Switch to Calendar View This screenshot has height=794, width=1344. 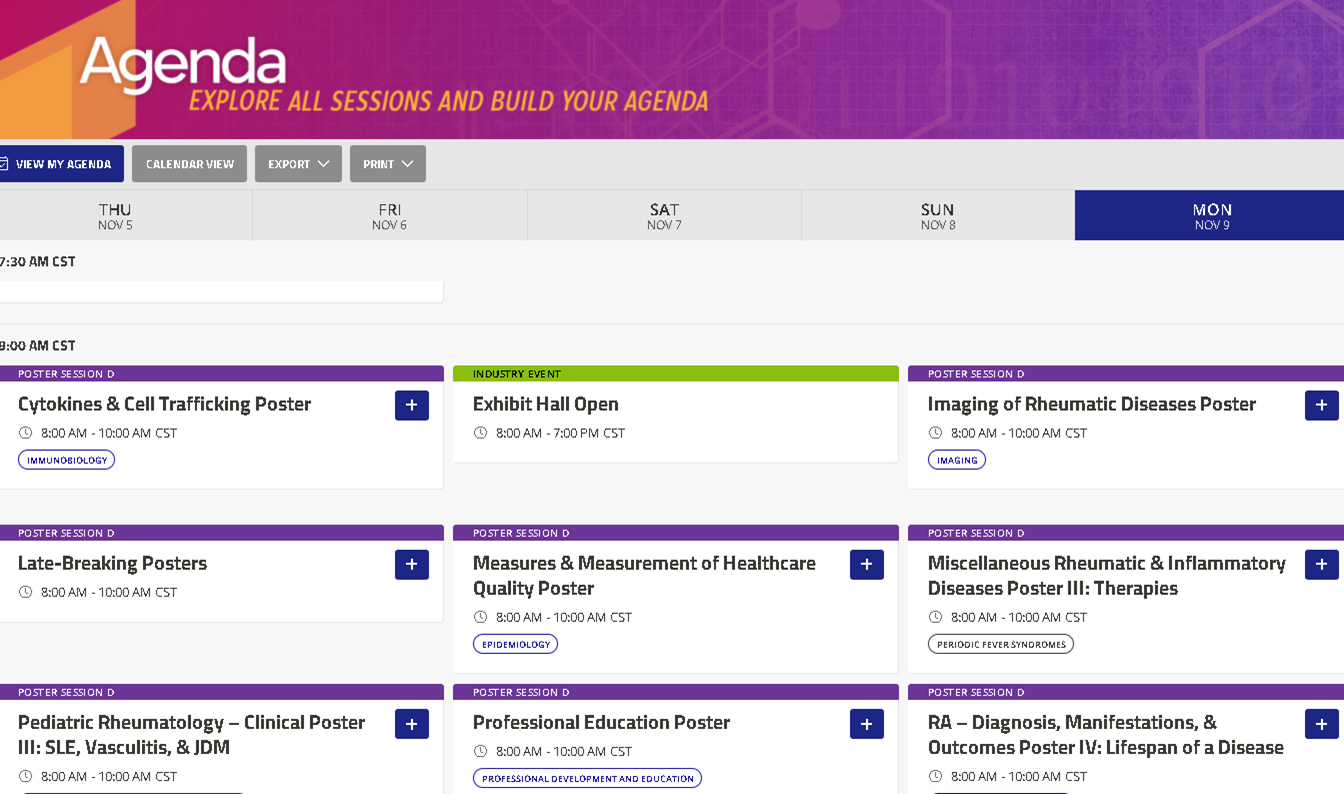pos(190,164)
